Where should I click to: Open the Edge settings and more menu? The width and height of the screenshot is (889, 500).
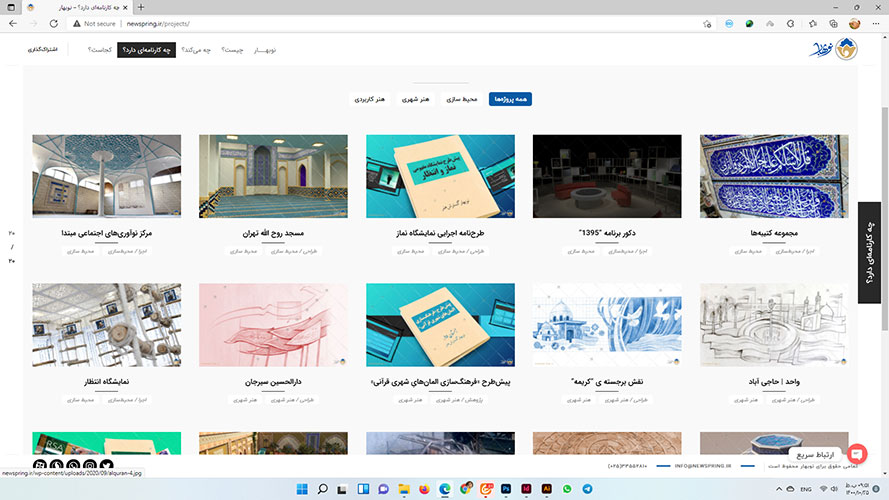coord(875,24)
